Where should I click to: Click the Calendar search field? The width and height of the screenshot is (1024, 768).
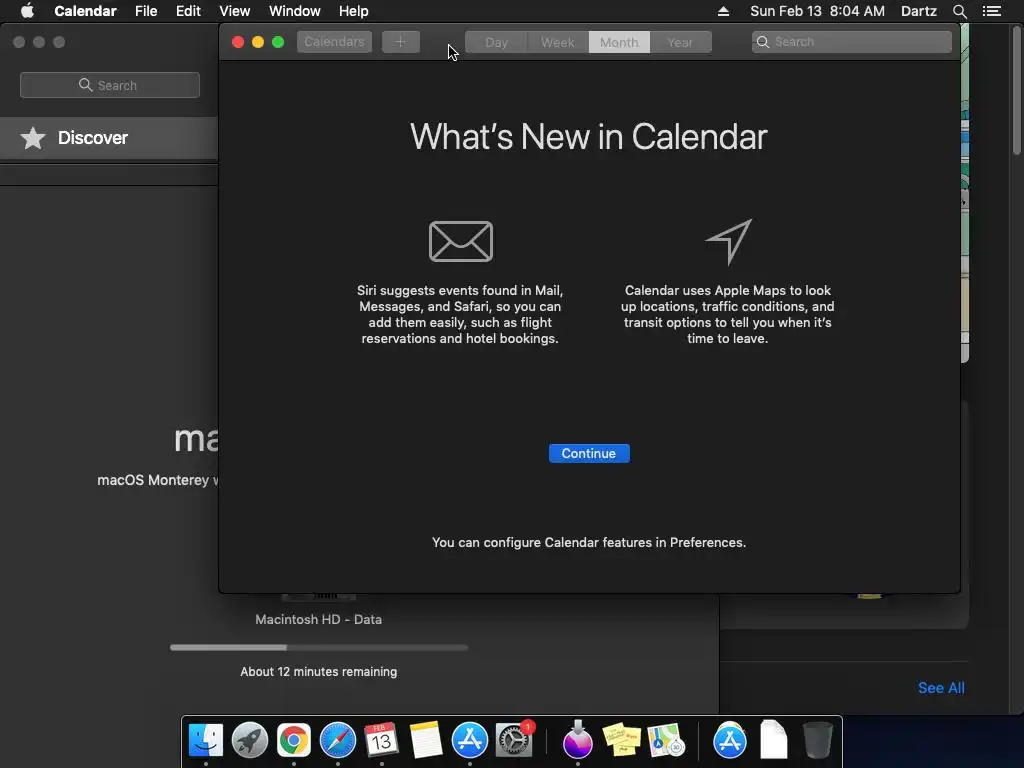[x=852, y=42]
